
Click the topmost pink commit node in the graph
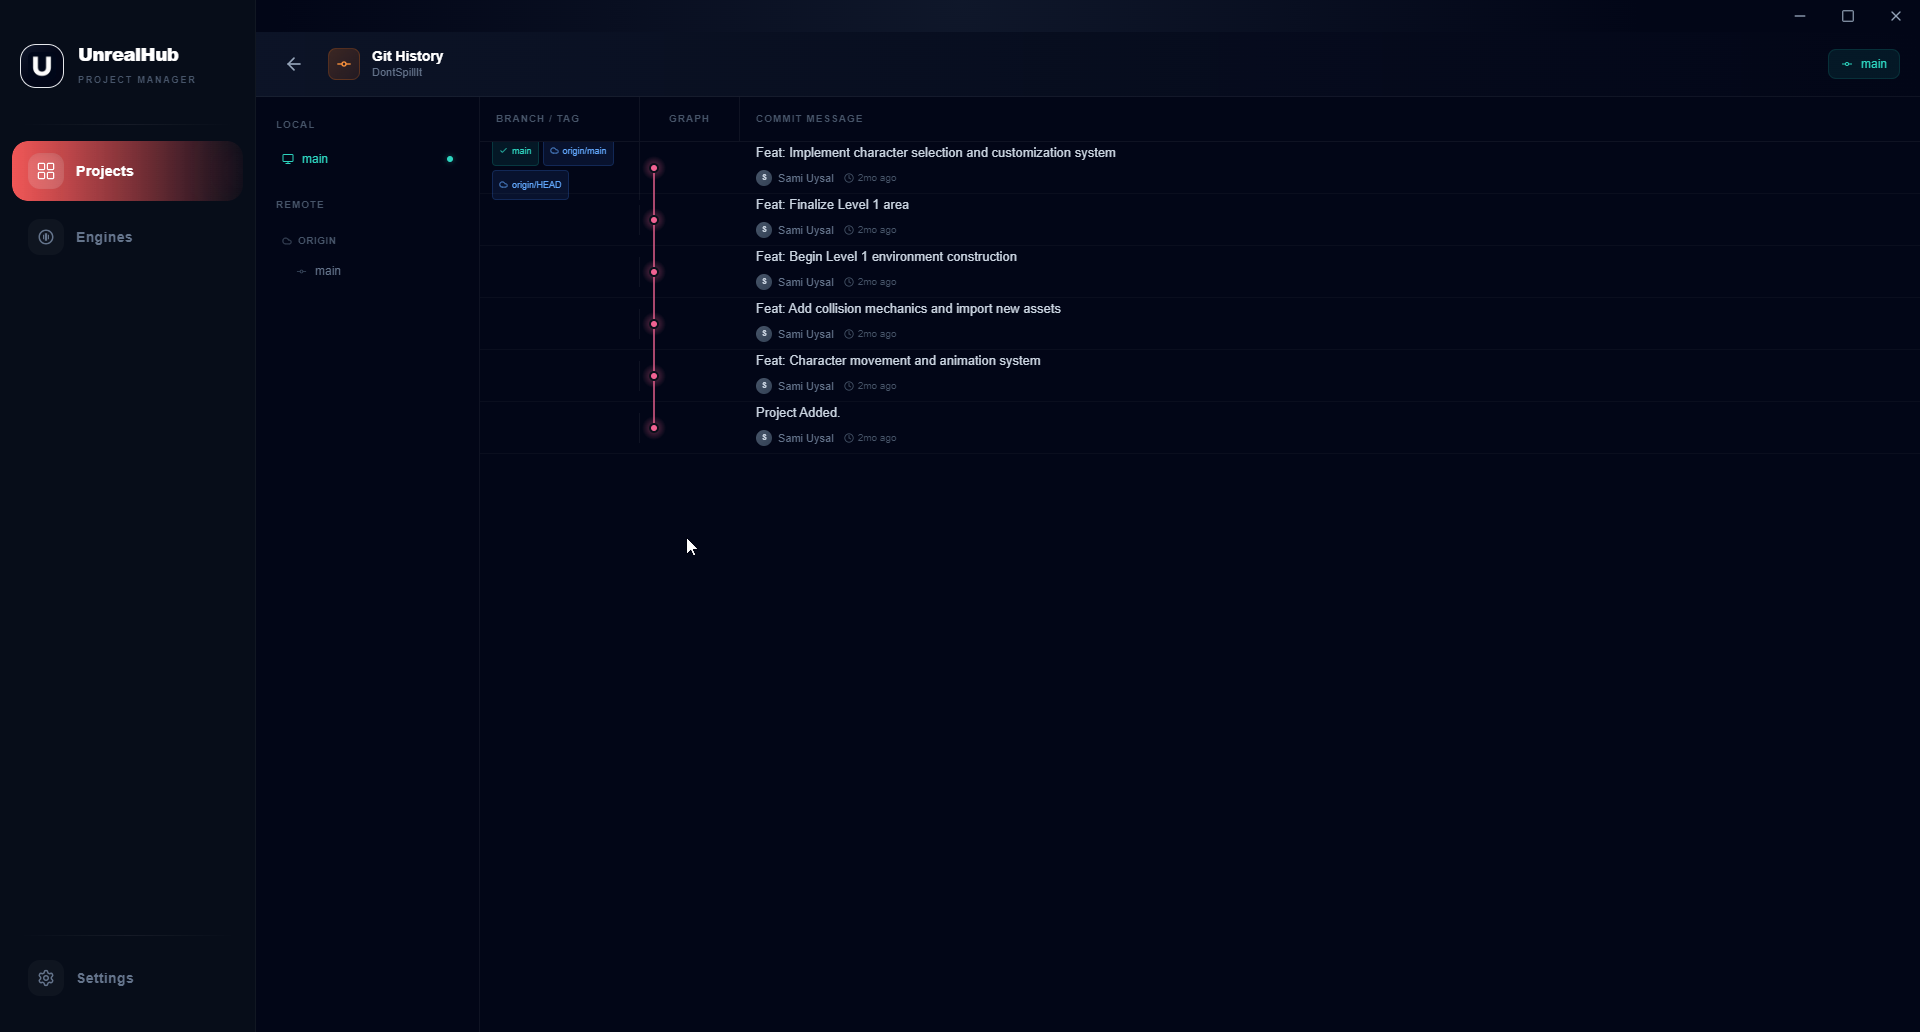pyautogui.click(x=654, y=168)
